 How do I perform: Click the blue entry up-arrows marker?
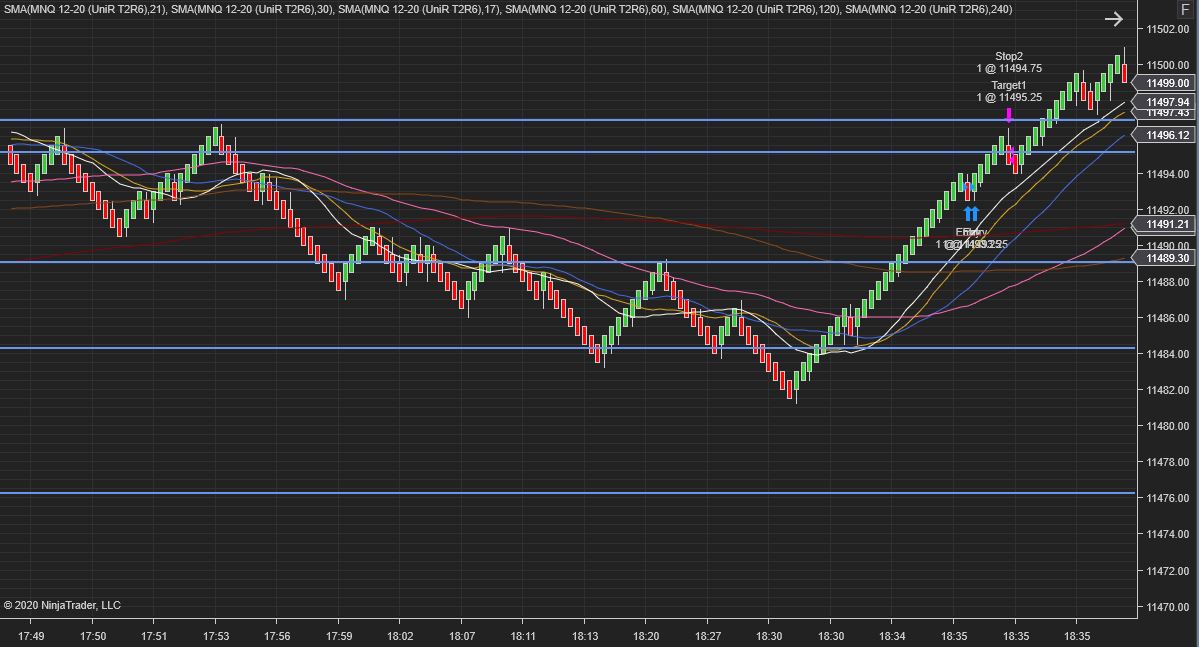[971, 213]
